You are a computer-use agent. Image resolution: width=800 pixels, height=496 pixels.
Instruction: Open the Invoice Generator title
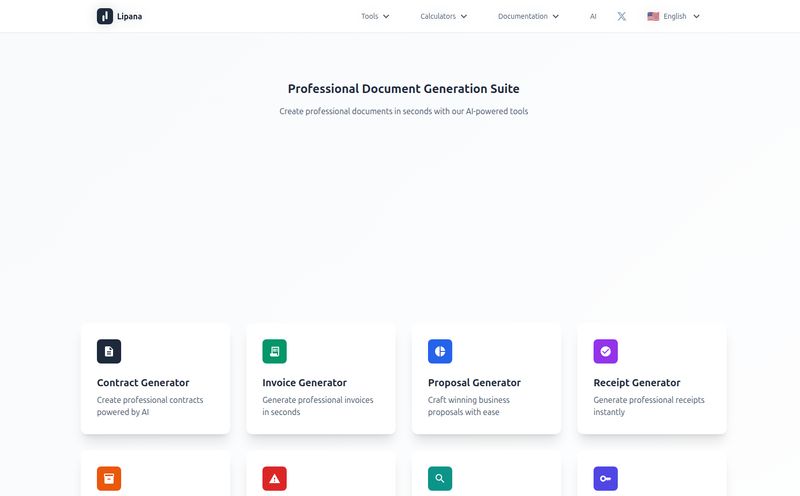click(305, 383)
